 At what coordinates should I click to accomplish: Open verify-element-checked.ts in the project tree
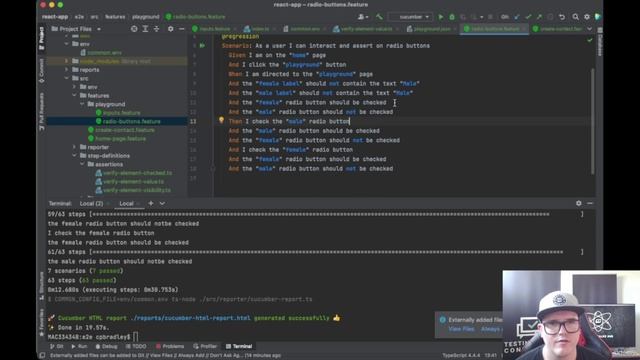pyautogui.click(x=137, y=173)
